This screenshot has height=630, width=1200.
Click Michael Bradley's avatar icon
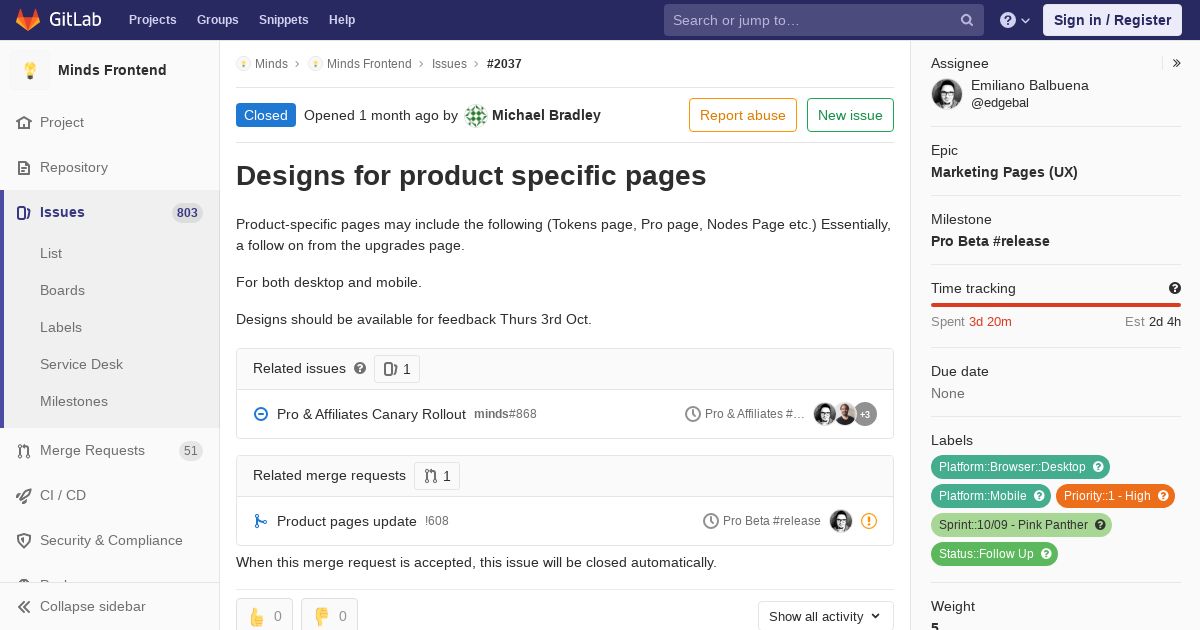(476, 116)
